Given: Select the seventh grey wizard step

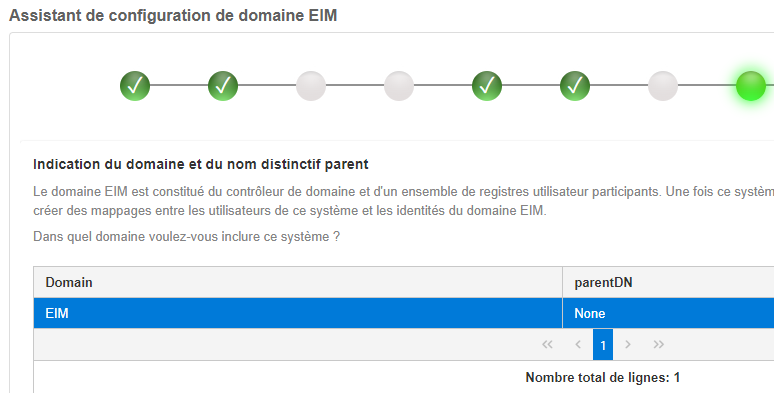Looking at the screenshot, I should coord(663,86).
